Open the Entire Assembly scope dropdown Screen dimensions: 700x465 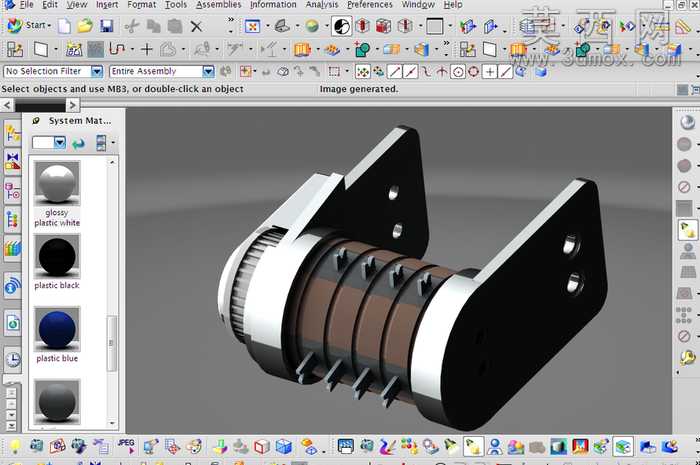click(208, 71)
